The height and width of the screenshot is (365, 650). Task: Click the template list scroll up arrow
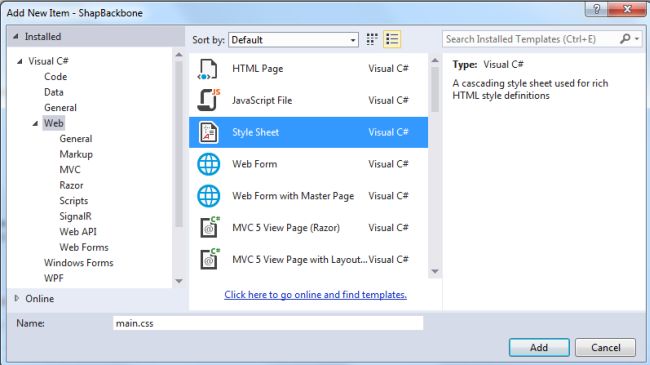[435, 61]
